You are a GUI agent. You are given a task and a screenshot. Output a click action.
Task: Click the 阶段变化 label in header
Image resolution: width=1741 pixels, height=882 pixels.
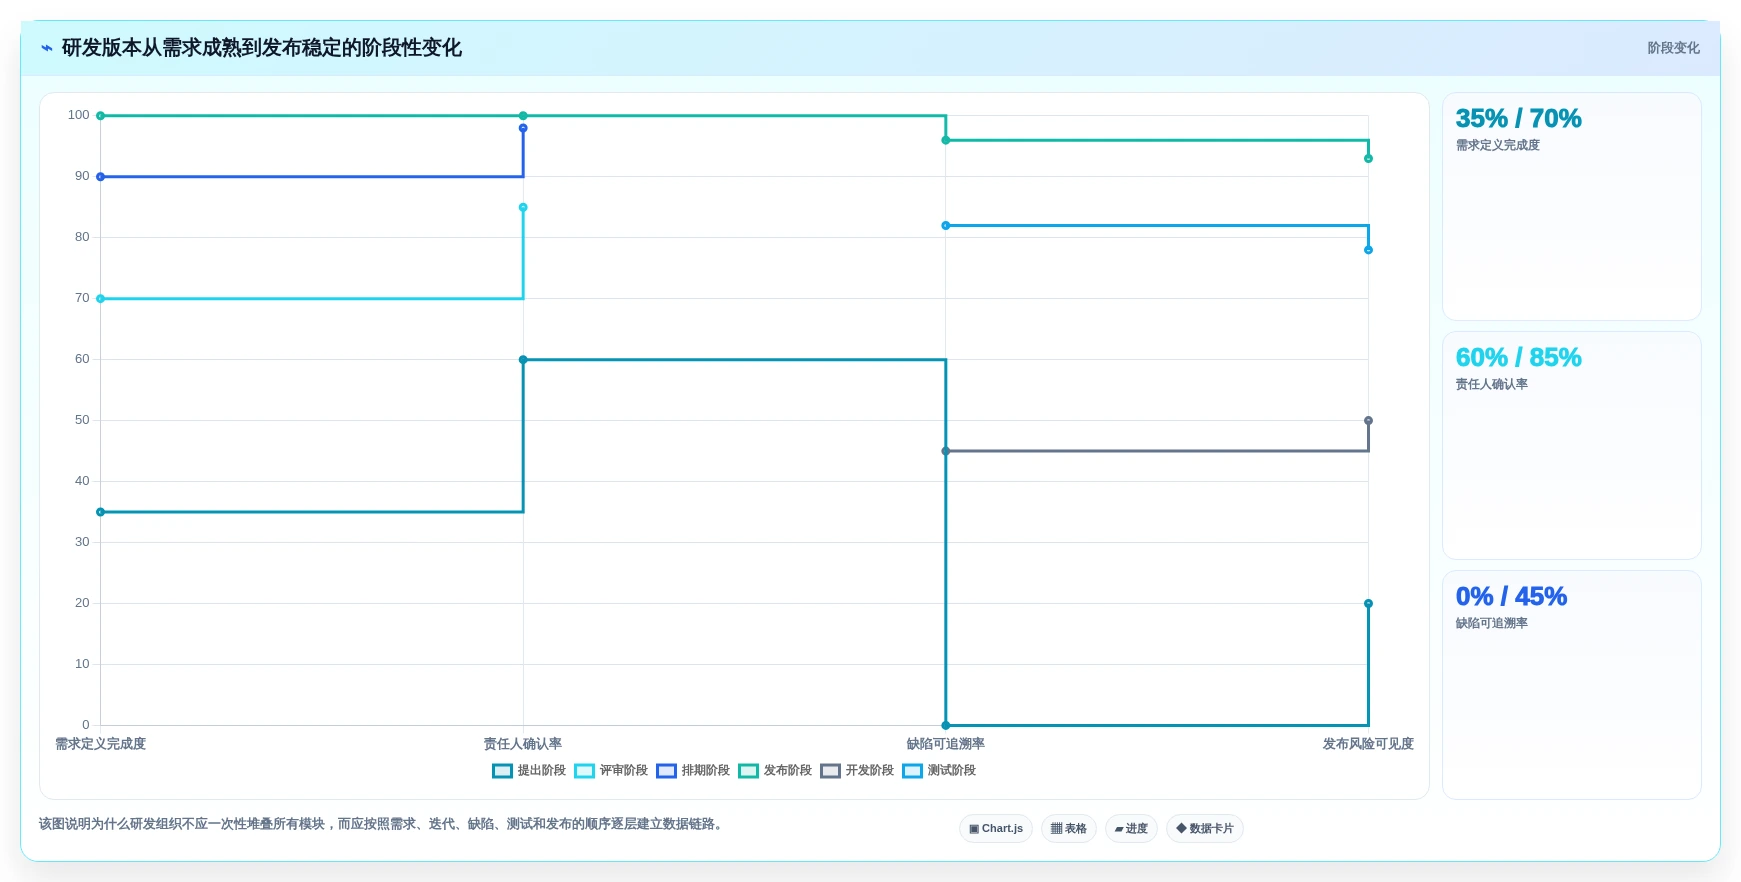pos(1673,48)
